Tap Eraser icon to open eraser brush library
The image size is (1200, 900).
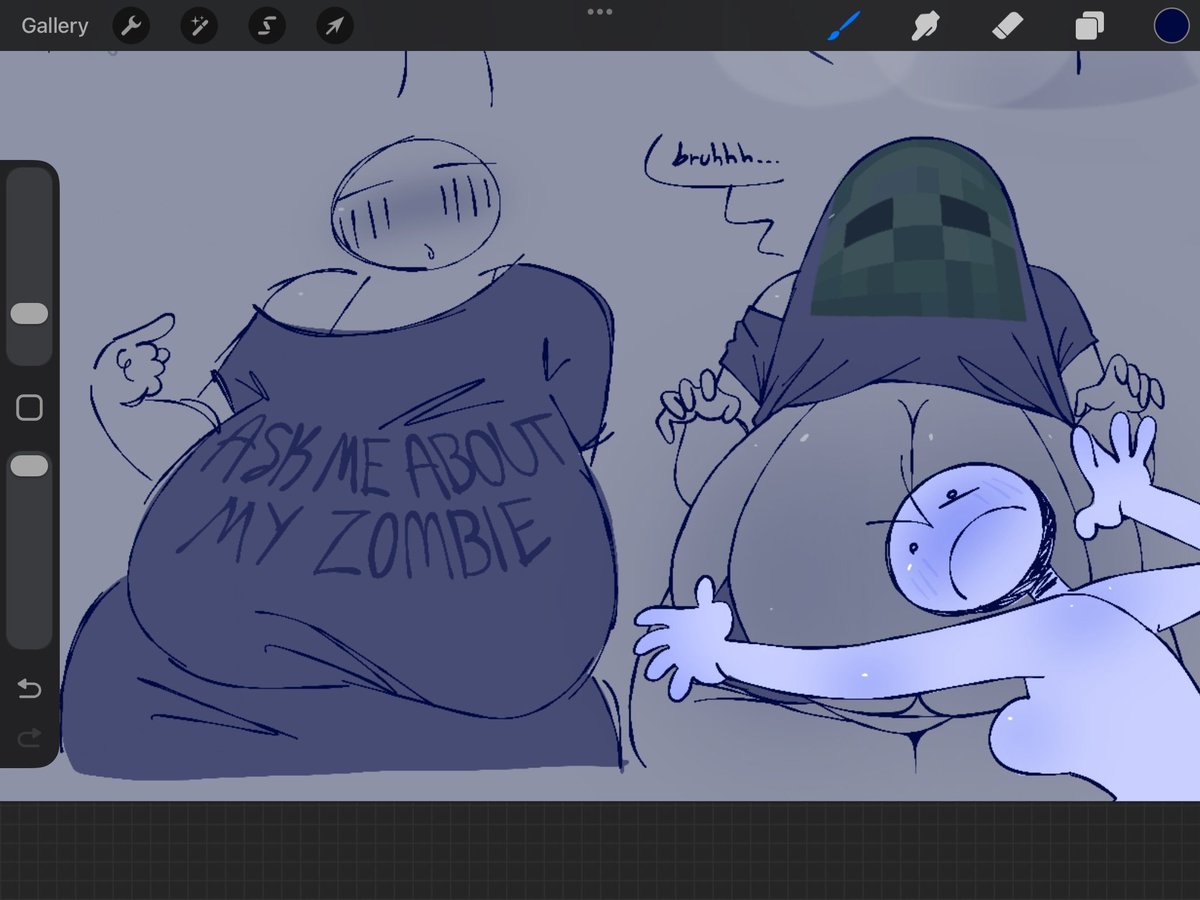(x=1007, y=26)
